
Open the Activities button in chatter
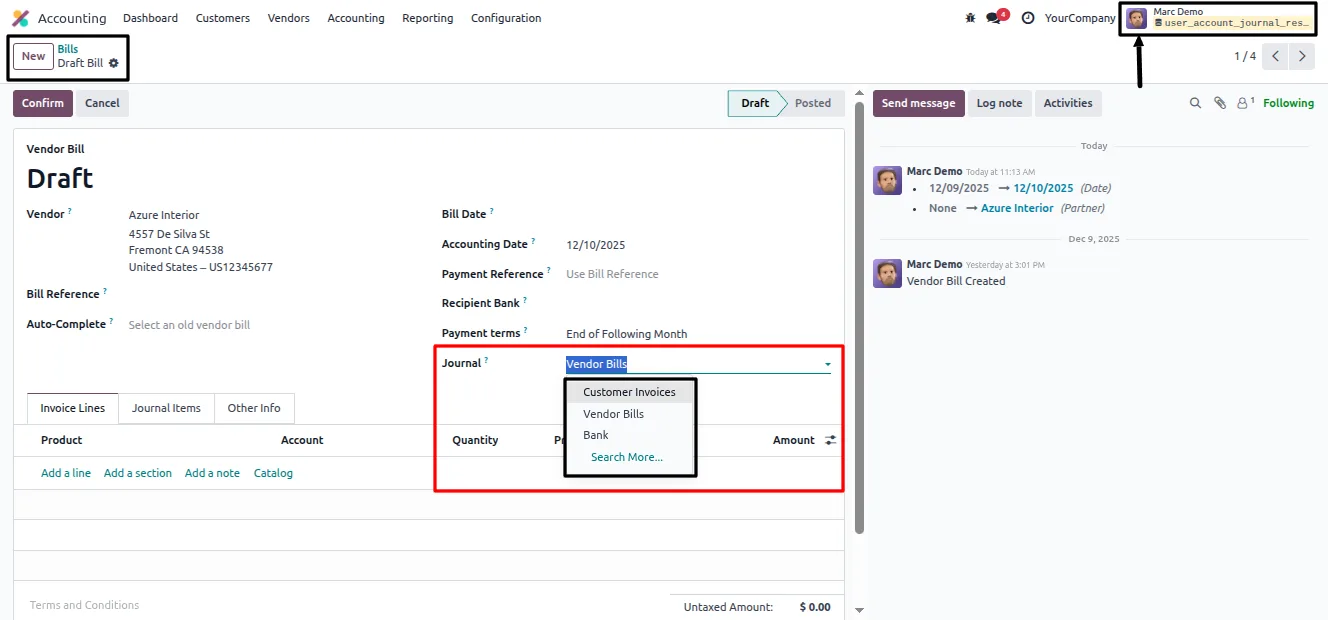click(x=1068, y=103)
